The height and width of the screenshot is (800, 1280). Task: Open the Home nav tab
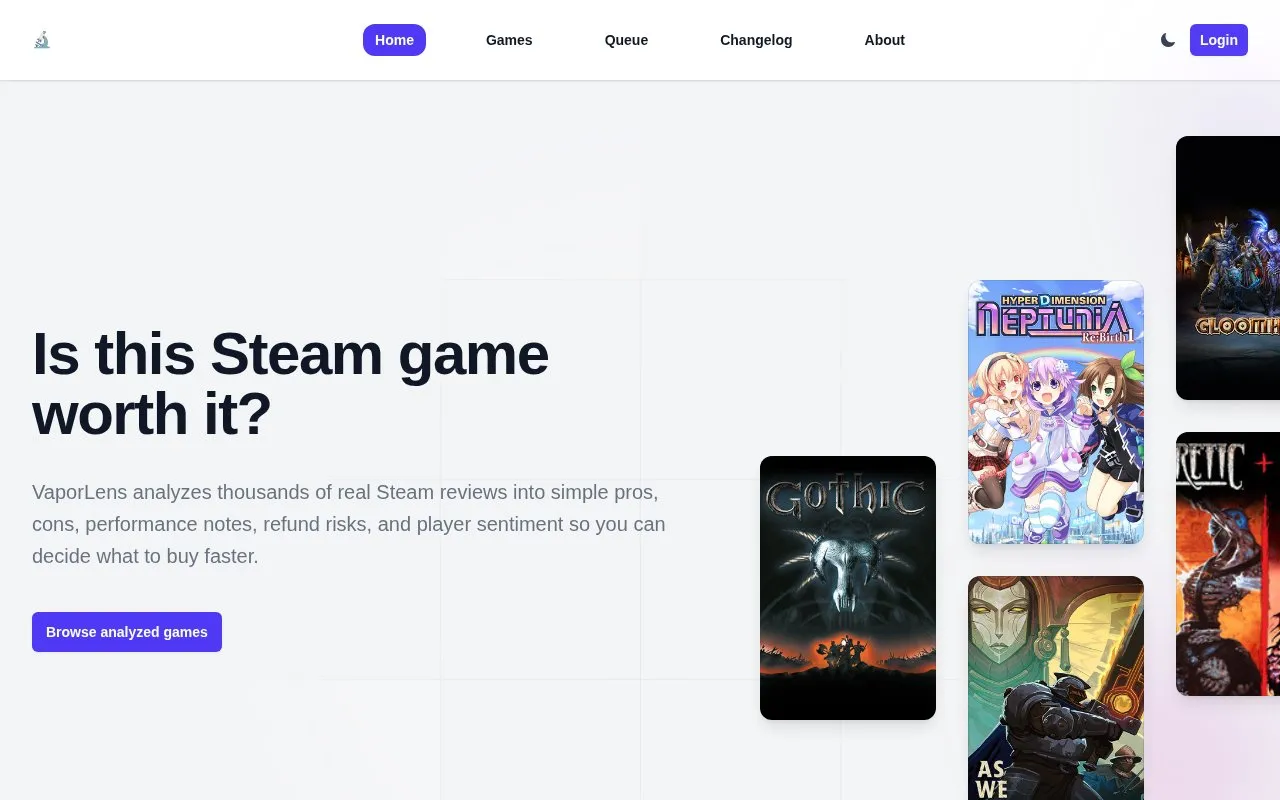click(394, 40)
